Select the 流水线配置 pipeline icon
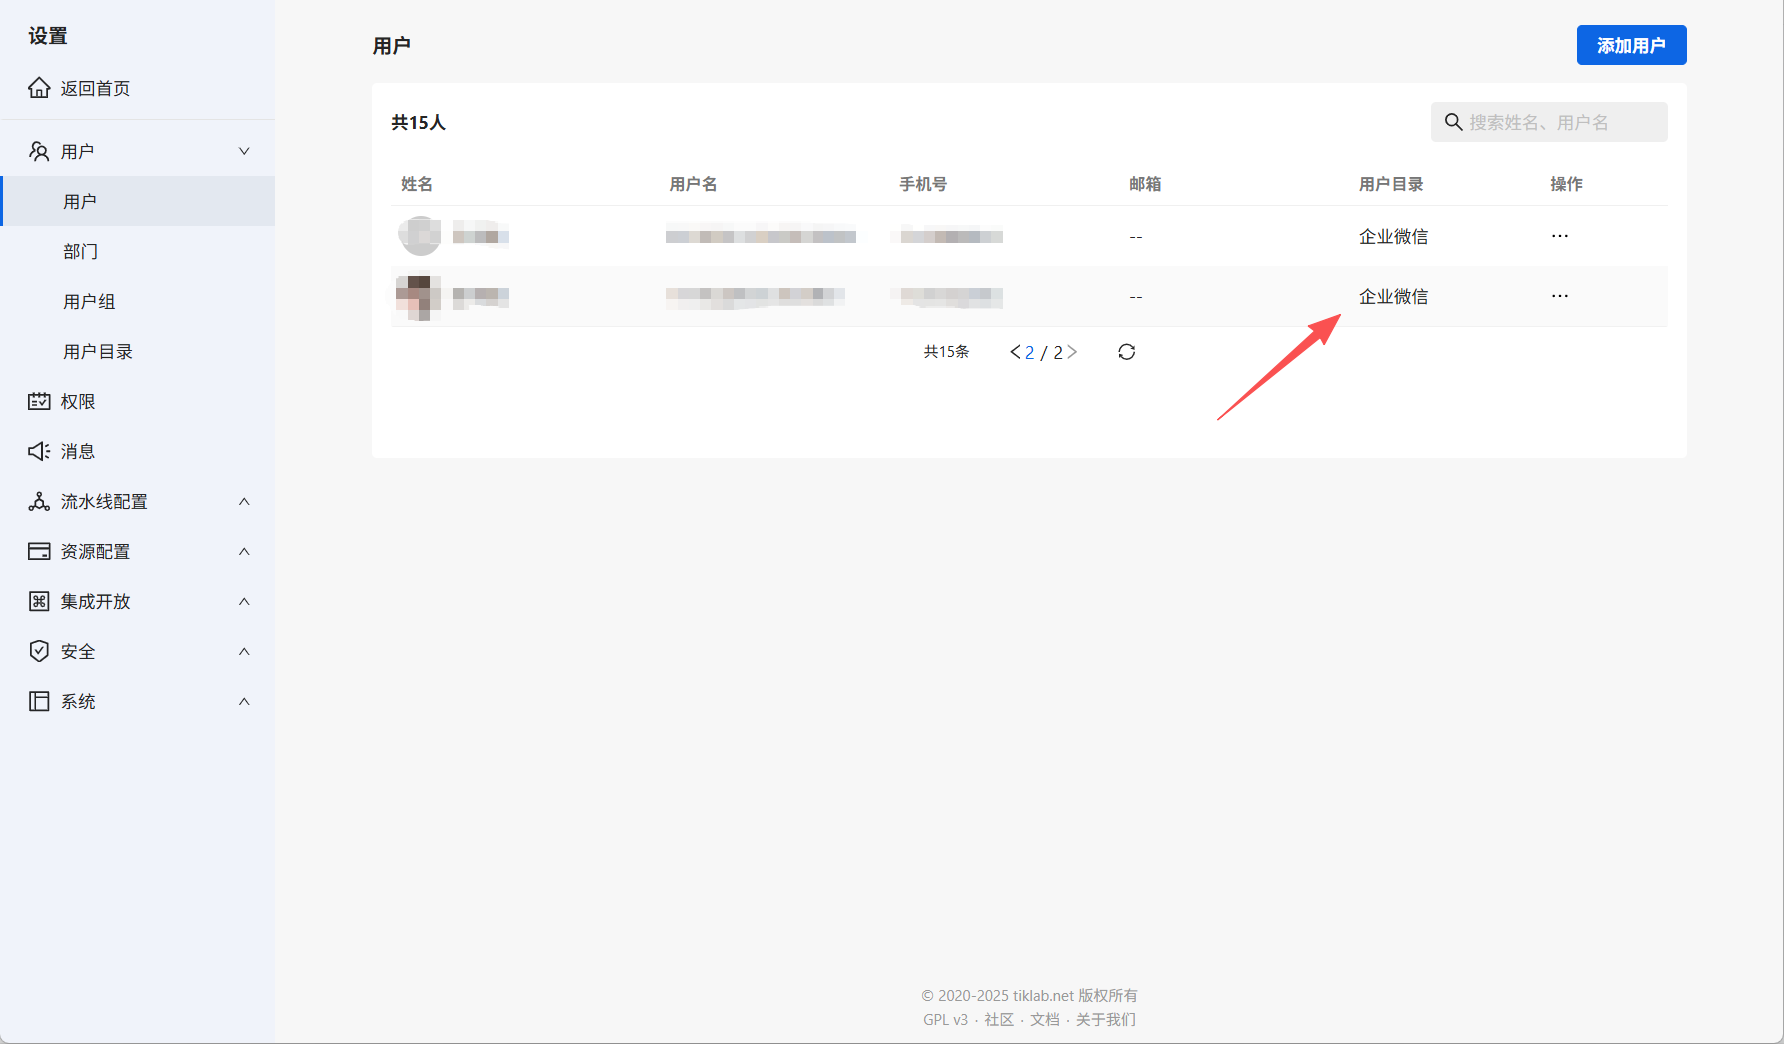 point(39,501)
